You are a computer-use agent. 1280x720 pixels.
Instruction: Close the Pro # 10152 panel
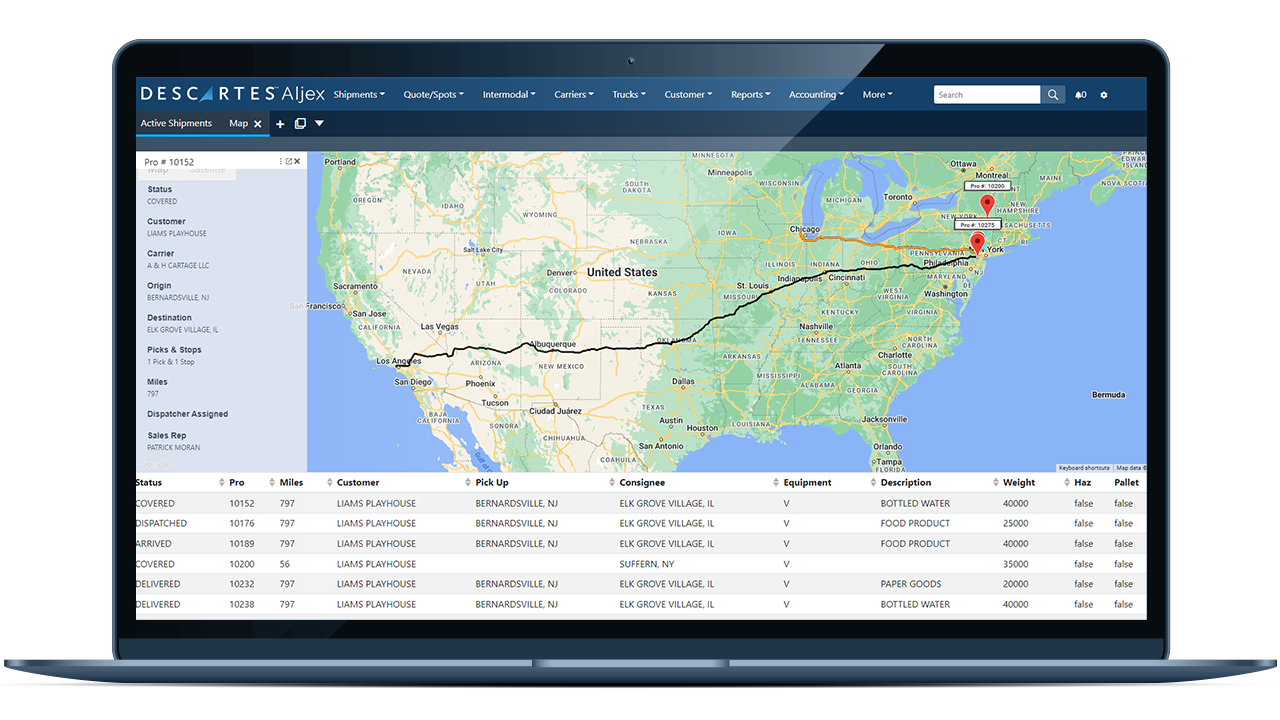point(297,161)
